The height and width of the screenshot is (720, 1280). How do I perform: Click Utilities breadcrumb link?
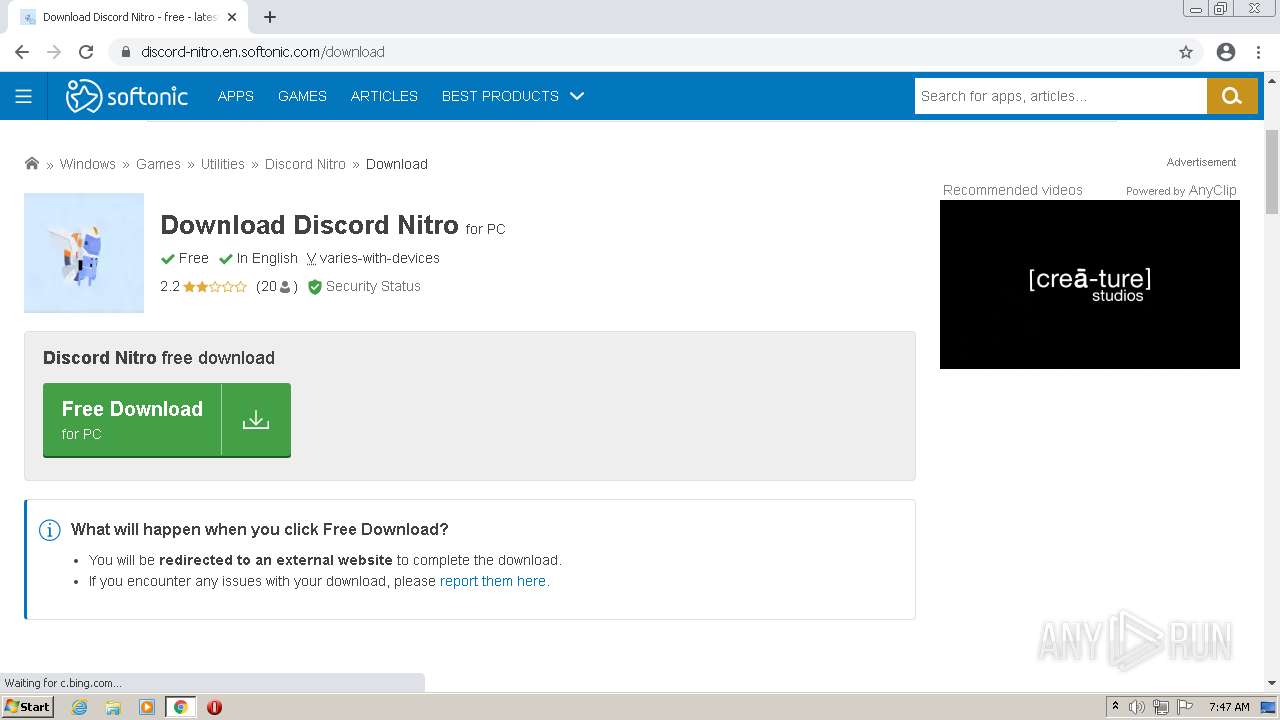222,164
